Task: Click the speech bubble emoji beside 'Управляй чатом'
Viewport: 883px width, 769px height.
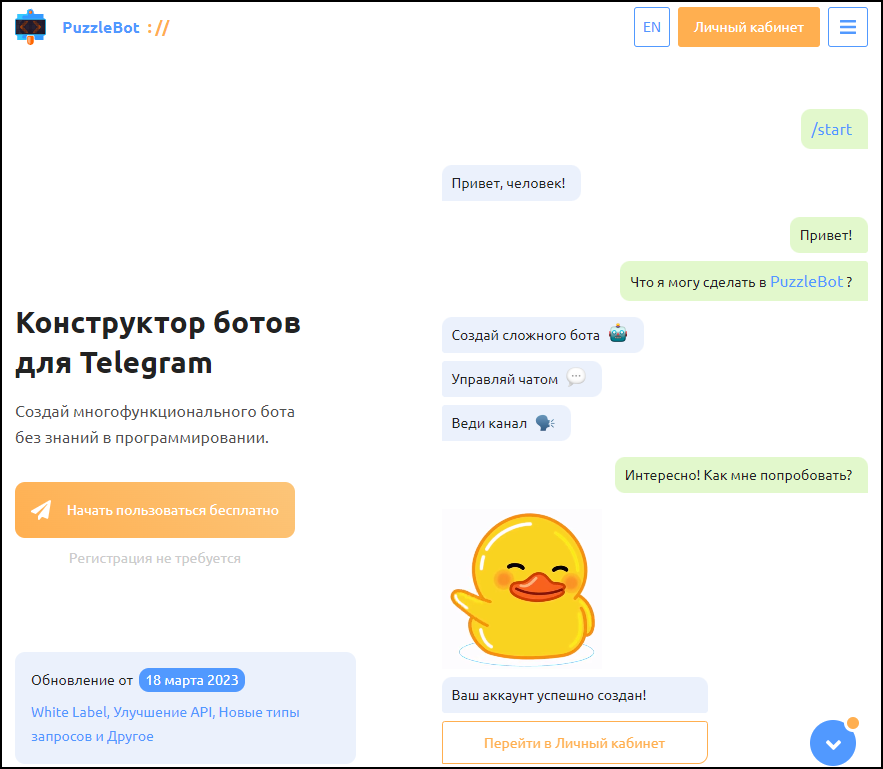Action: point(576,377)
